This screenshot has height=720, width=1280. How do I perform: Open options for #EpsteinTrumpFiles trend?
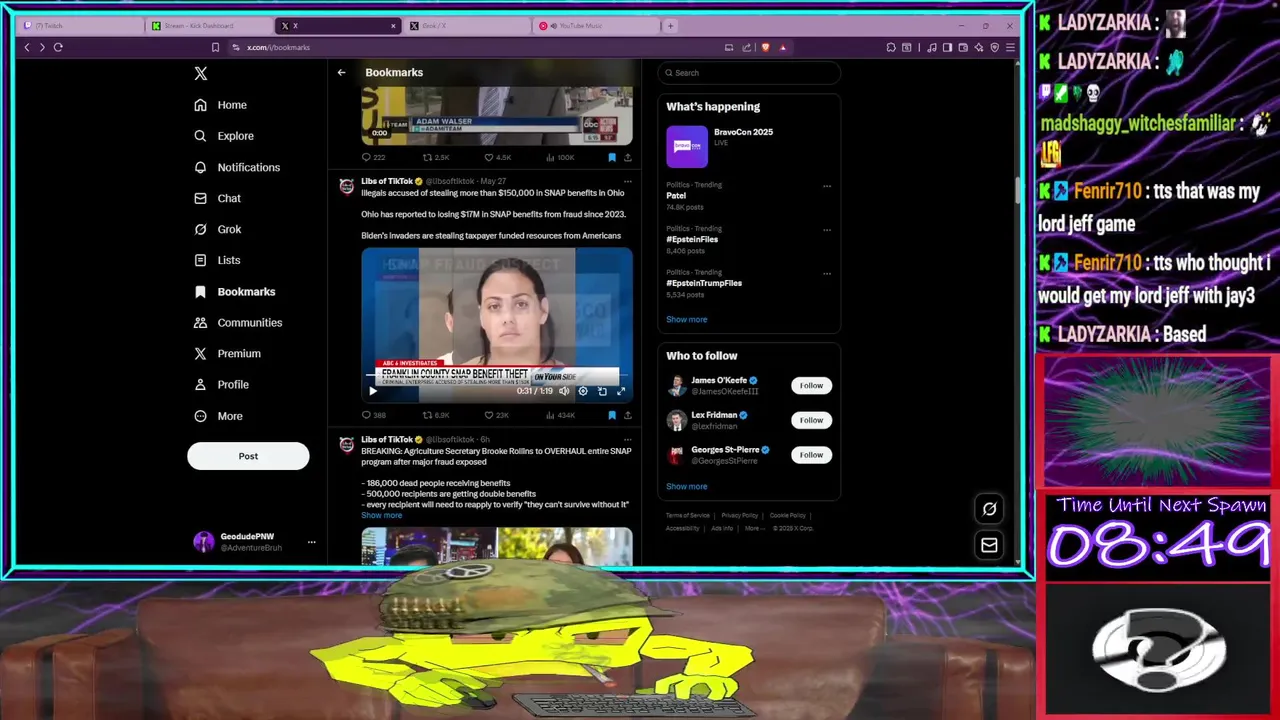pyautogui.click(x=827, y=273)
